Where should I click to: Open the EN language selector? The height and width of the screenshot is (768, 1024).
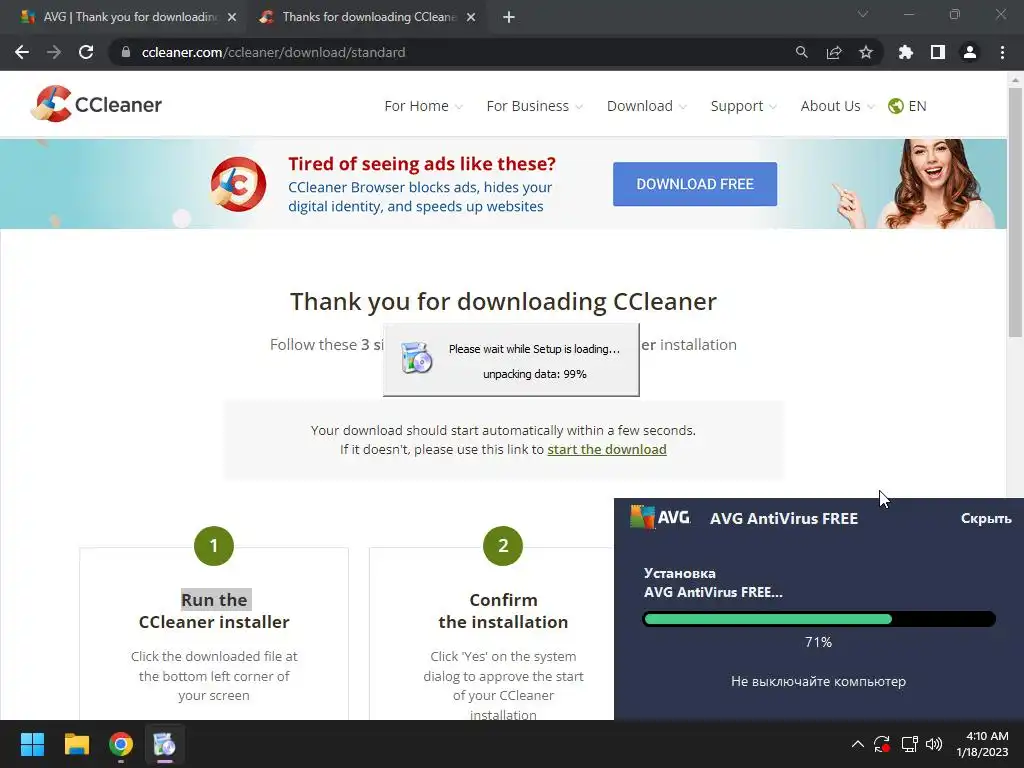(917, 106)
